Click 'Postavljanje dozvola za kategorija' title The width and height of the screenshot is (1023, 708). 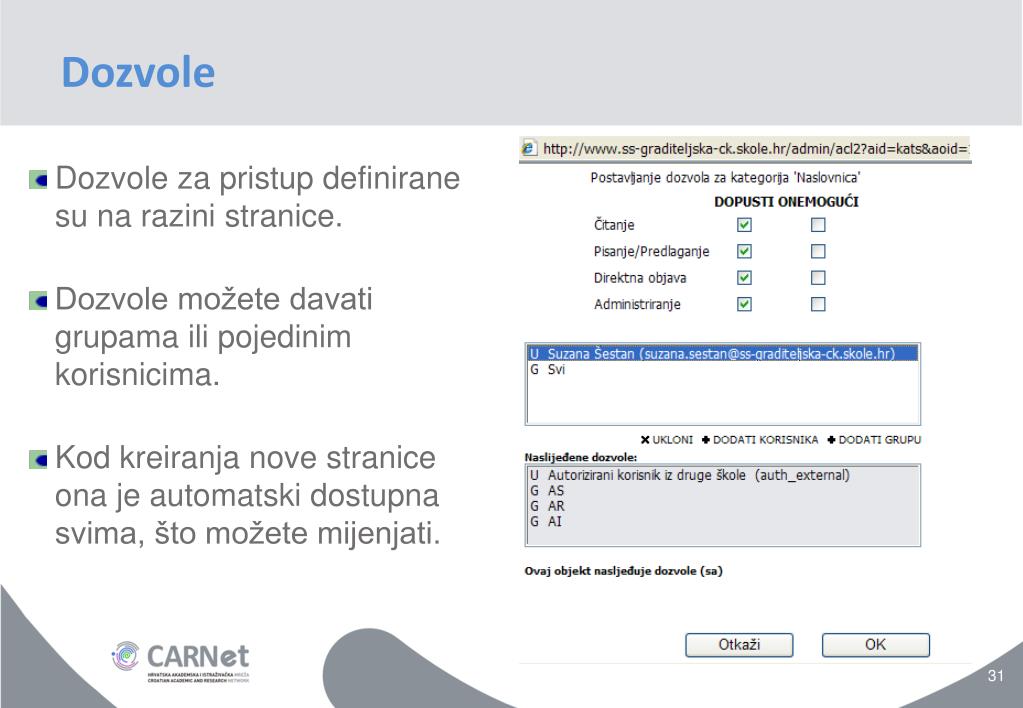point(725,177)
